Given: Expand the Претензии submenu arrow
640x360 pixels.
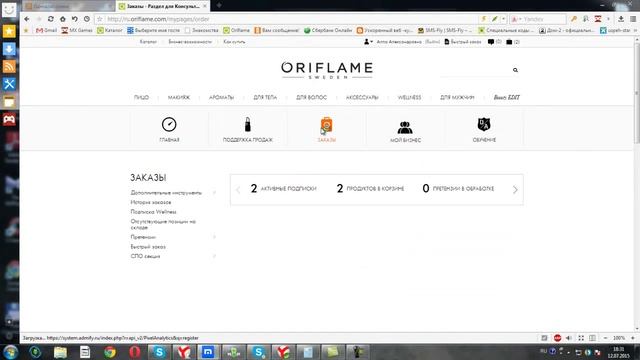Looking at the screenshot, I should [214, 237].
